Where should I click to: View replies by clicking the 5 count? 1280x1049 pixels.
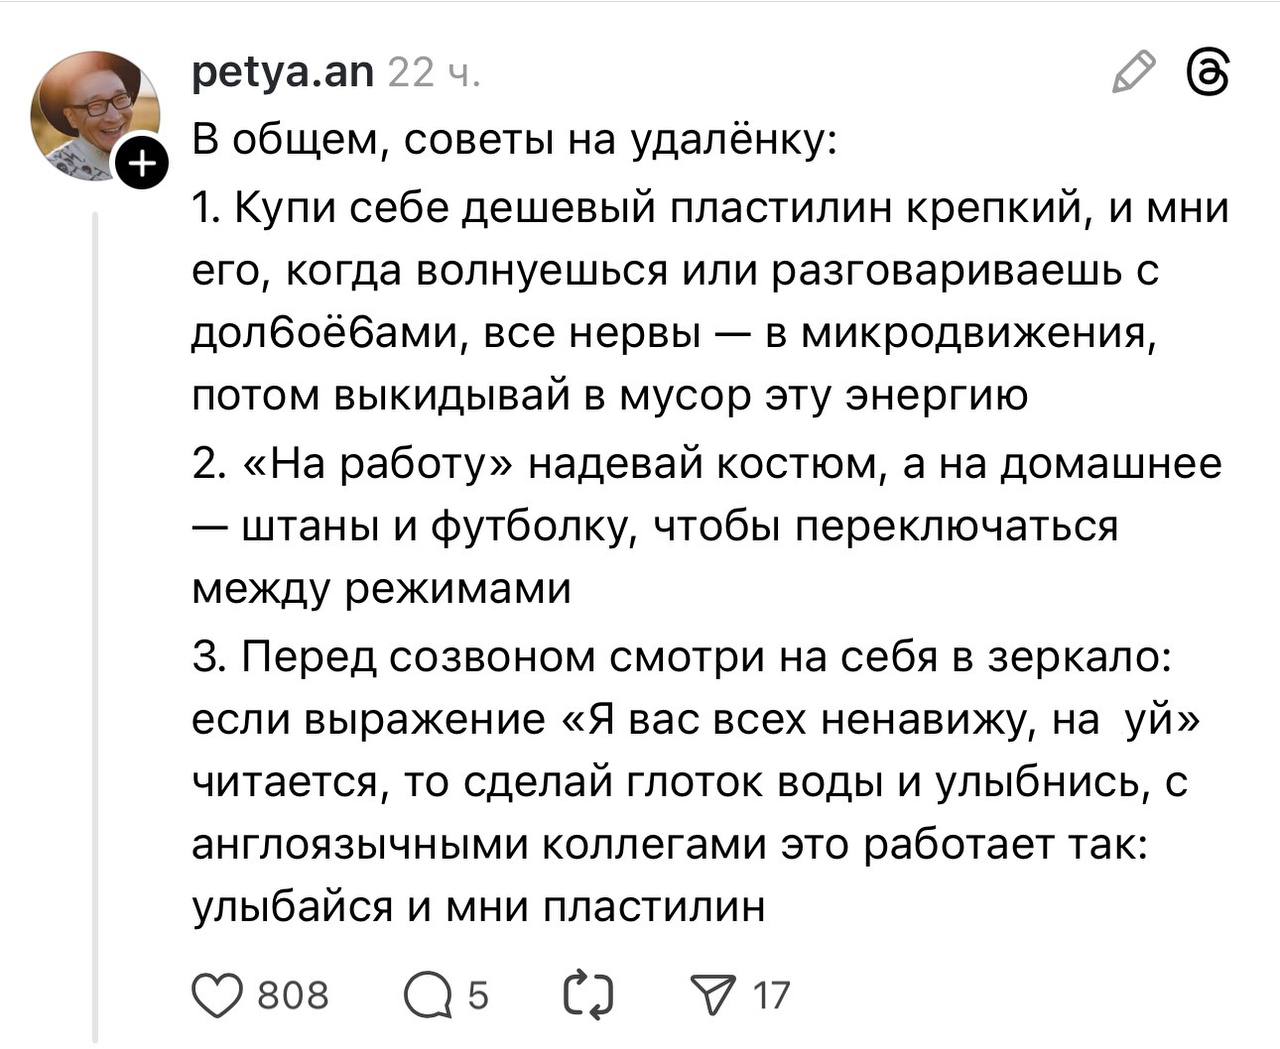[x=476, y=994]
